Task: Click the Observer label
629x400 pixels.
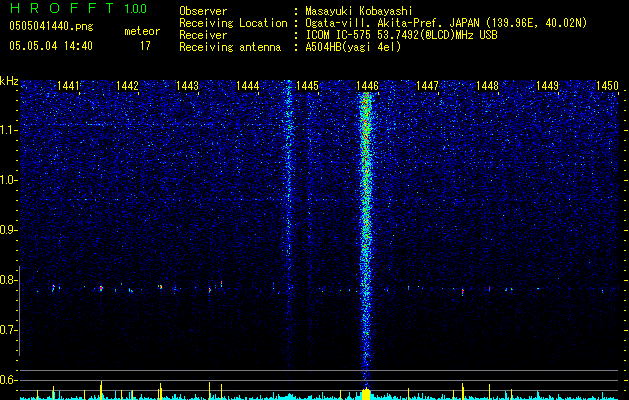Action: click(x=203, y=11)
